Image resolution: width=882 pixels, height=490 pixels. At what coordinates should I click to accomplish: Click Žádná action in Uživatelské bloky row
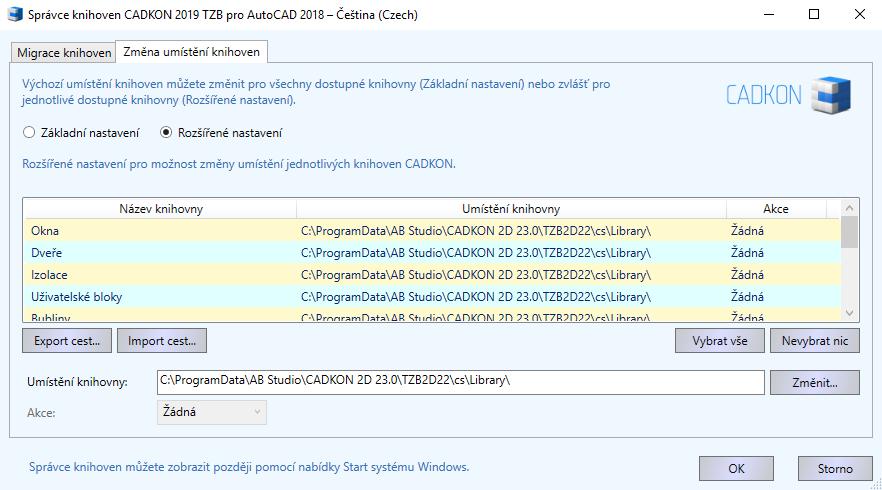point(747,296)
